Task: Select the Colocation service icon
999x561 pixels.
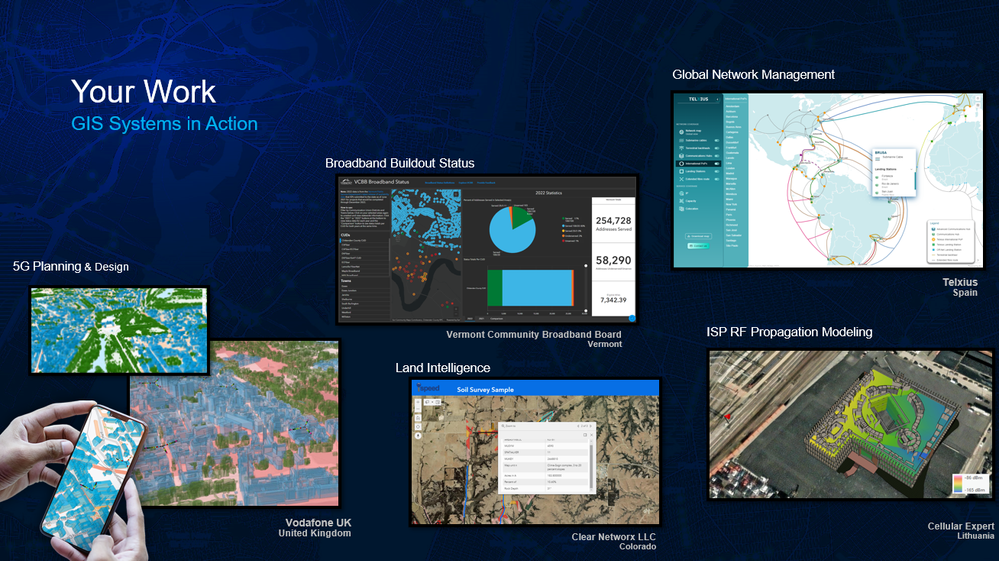Action: click(x=681, y=209)
